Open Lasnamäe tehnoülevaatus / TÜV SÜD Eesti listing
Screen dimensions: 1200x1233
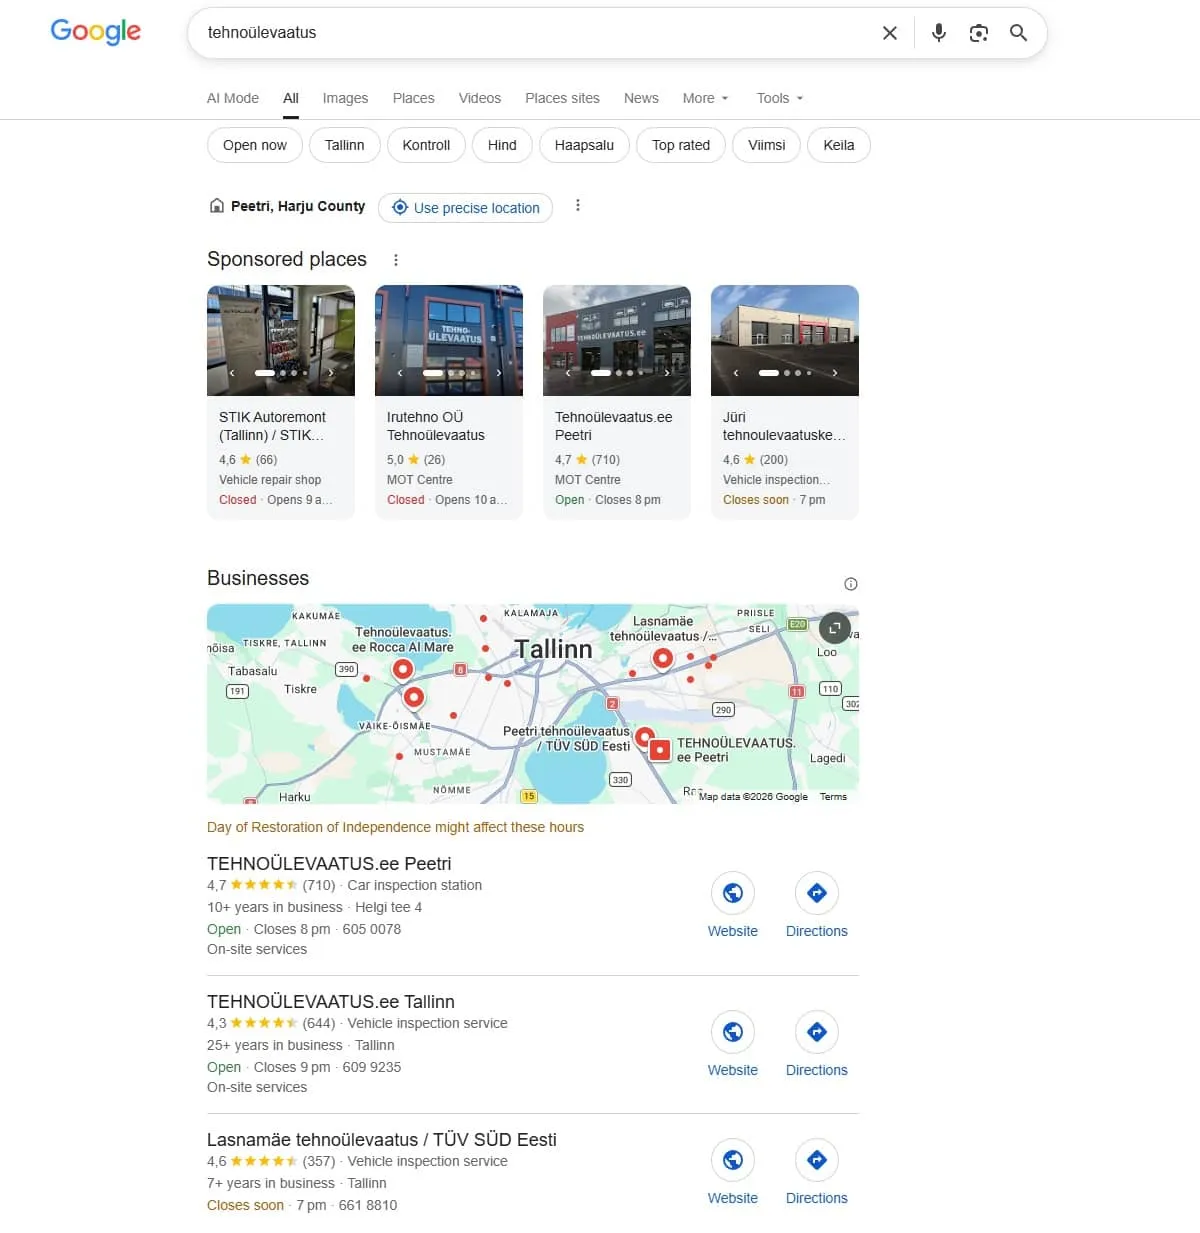pos(382,1139)
